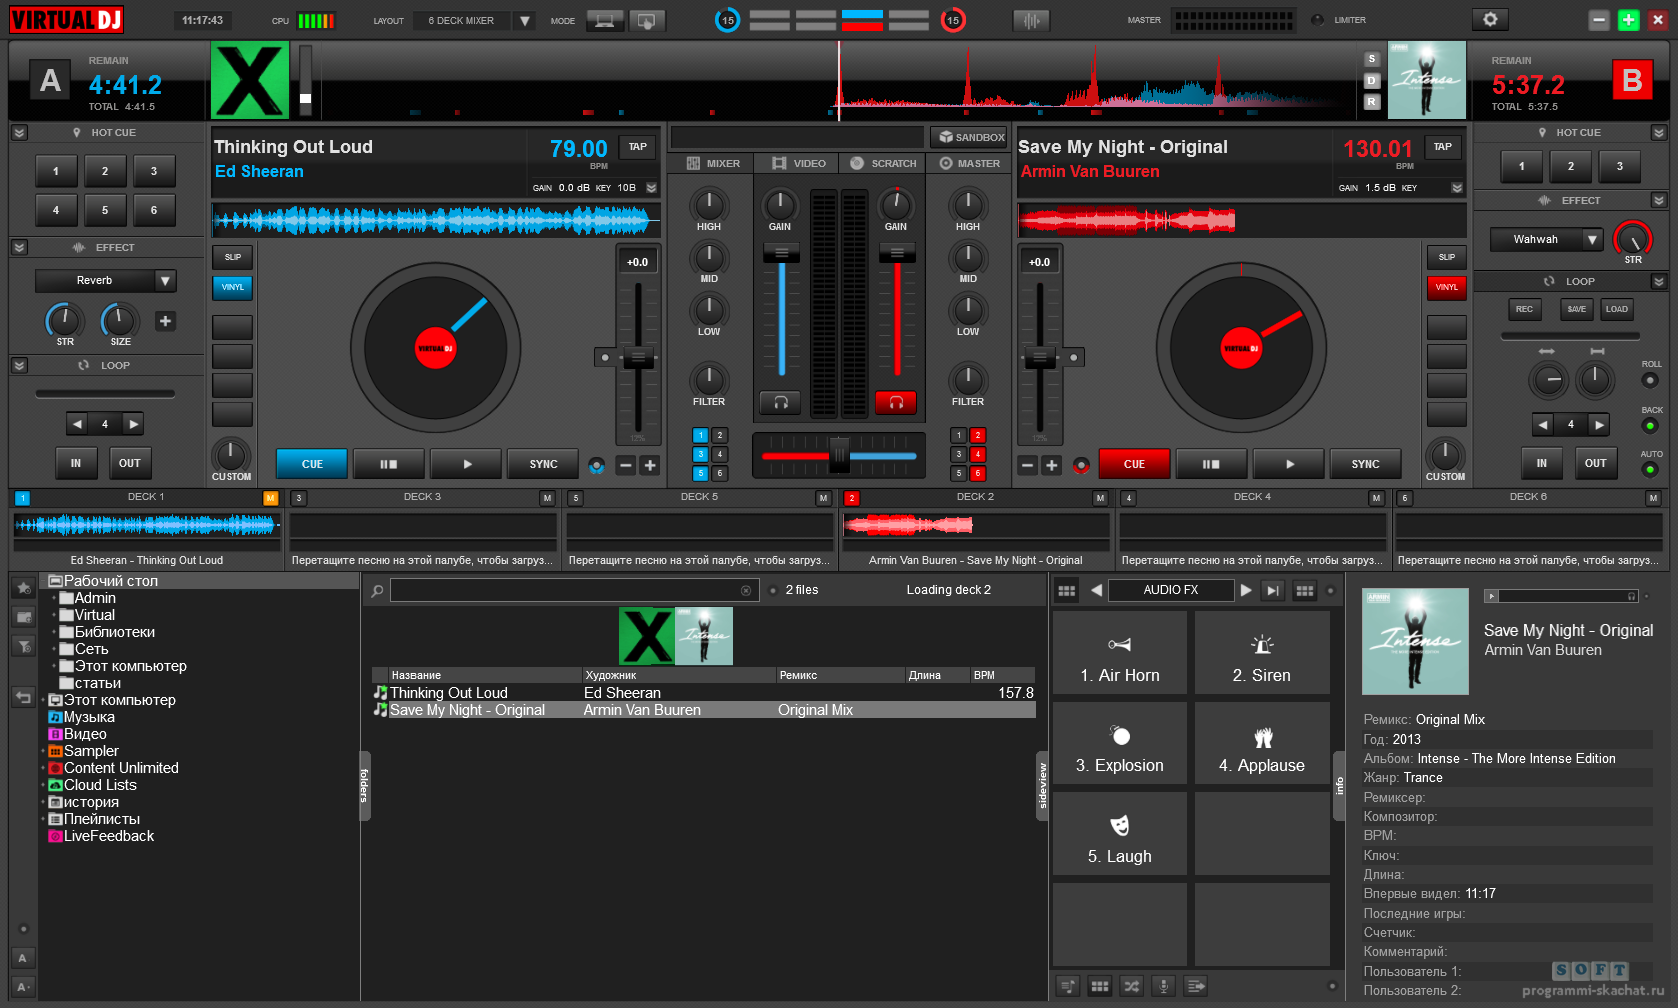The width and height of the screenshot is (1678, 1008).
Task: Trigger the Siren sampler pad
Action: [x=1262, y=653]
